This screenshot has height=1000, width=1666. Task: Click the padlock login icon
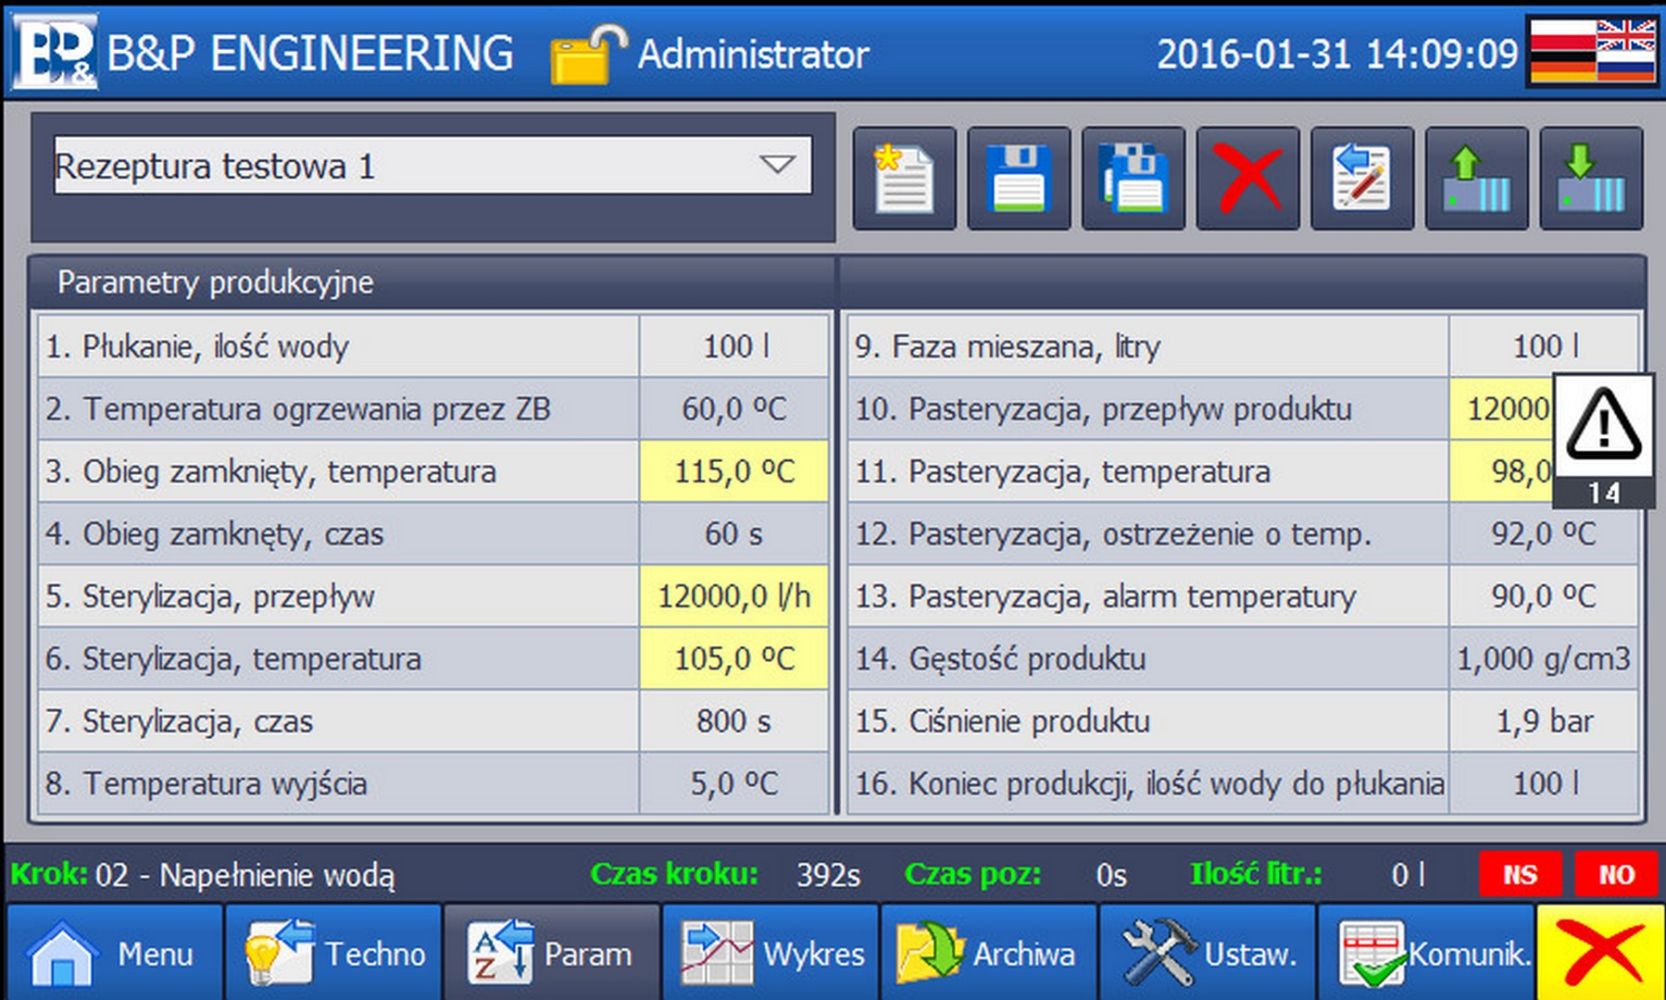(588, 54)
